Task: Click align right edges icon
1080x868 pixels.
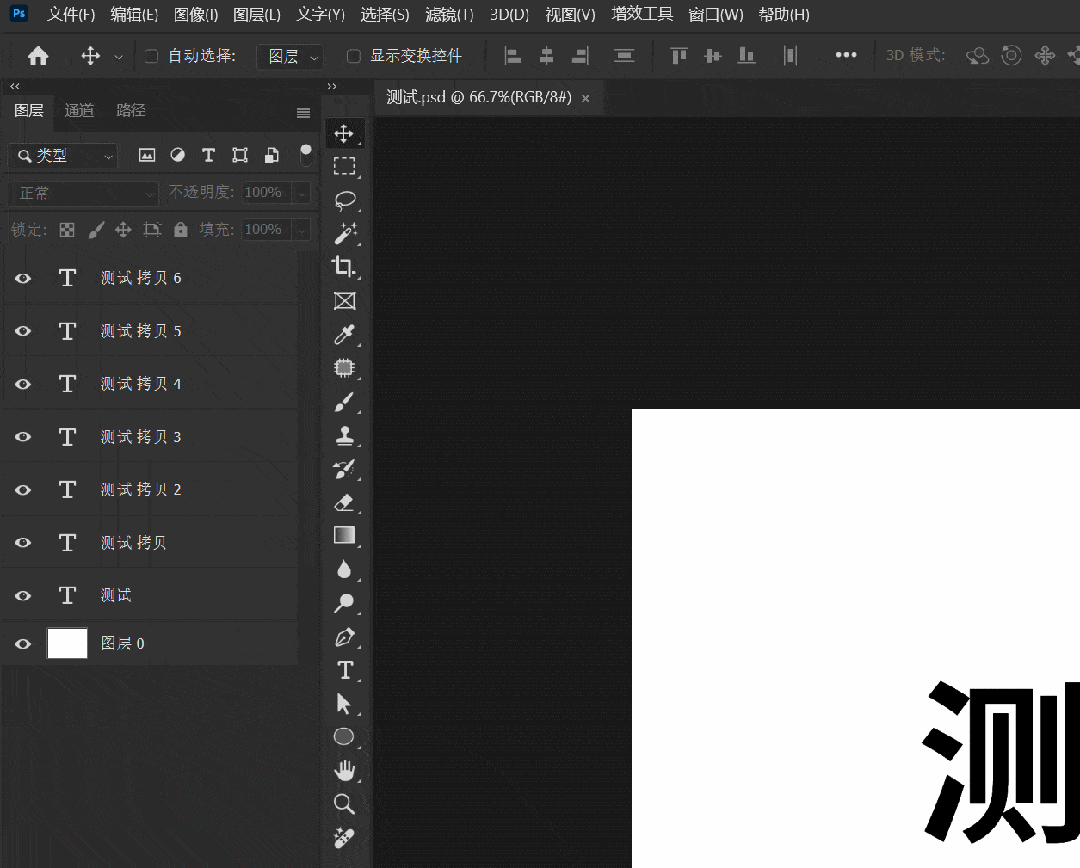Action: (x=580, y=56)
